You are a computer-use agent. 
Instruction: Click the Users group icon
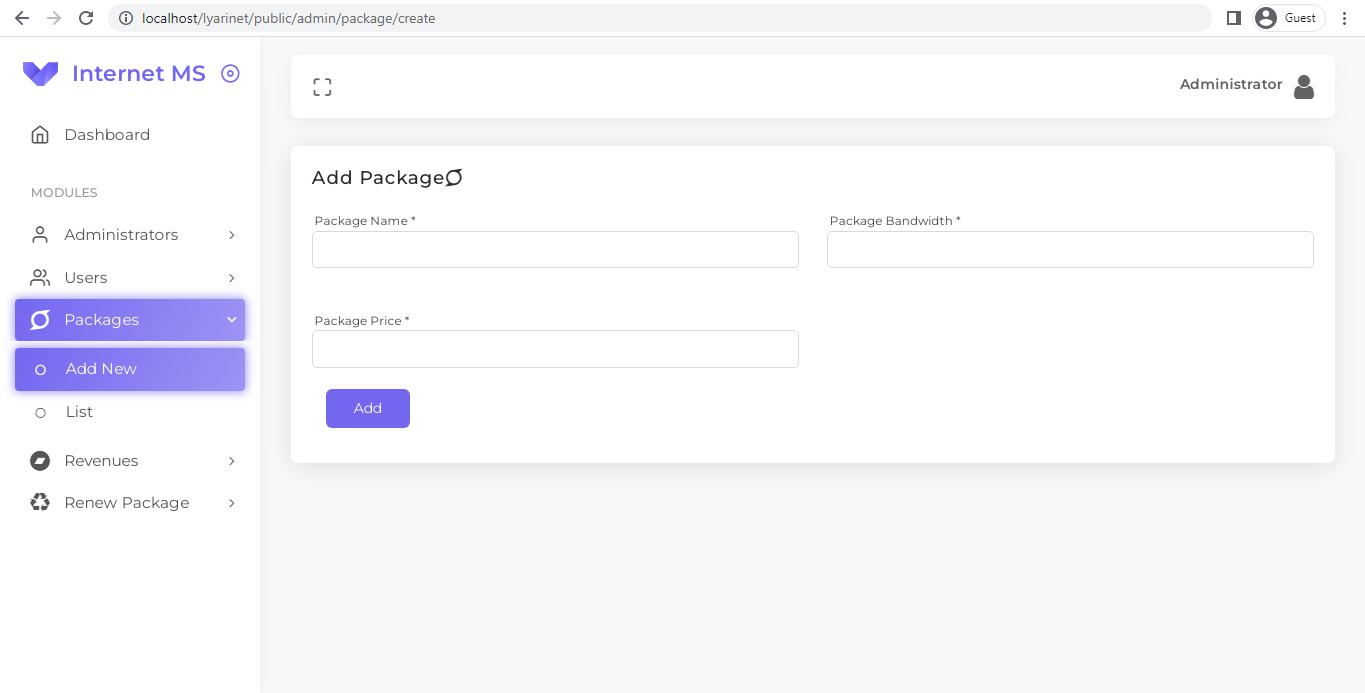click(39, 277)
